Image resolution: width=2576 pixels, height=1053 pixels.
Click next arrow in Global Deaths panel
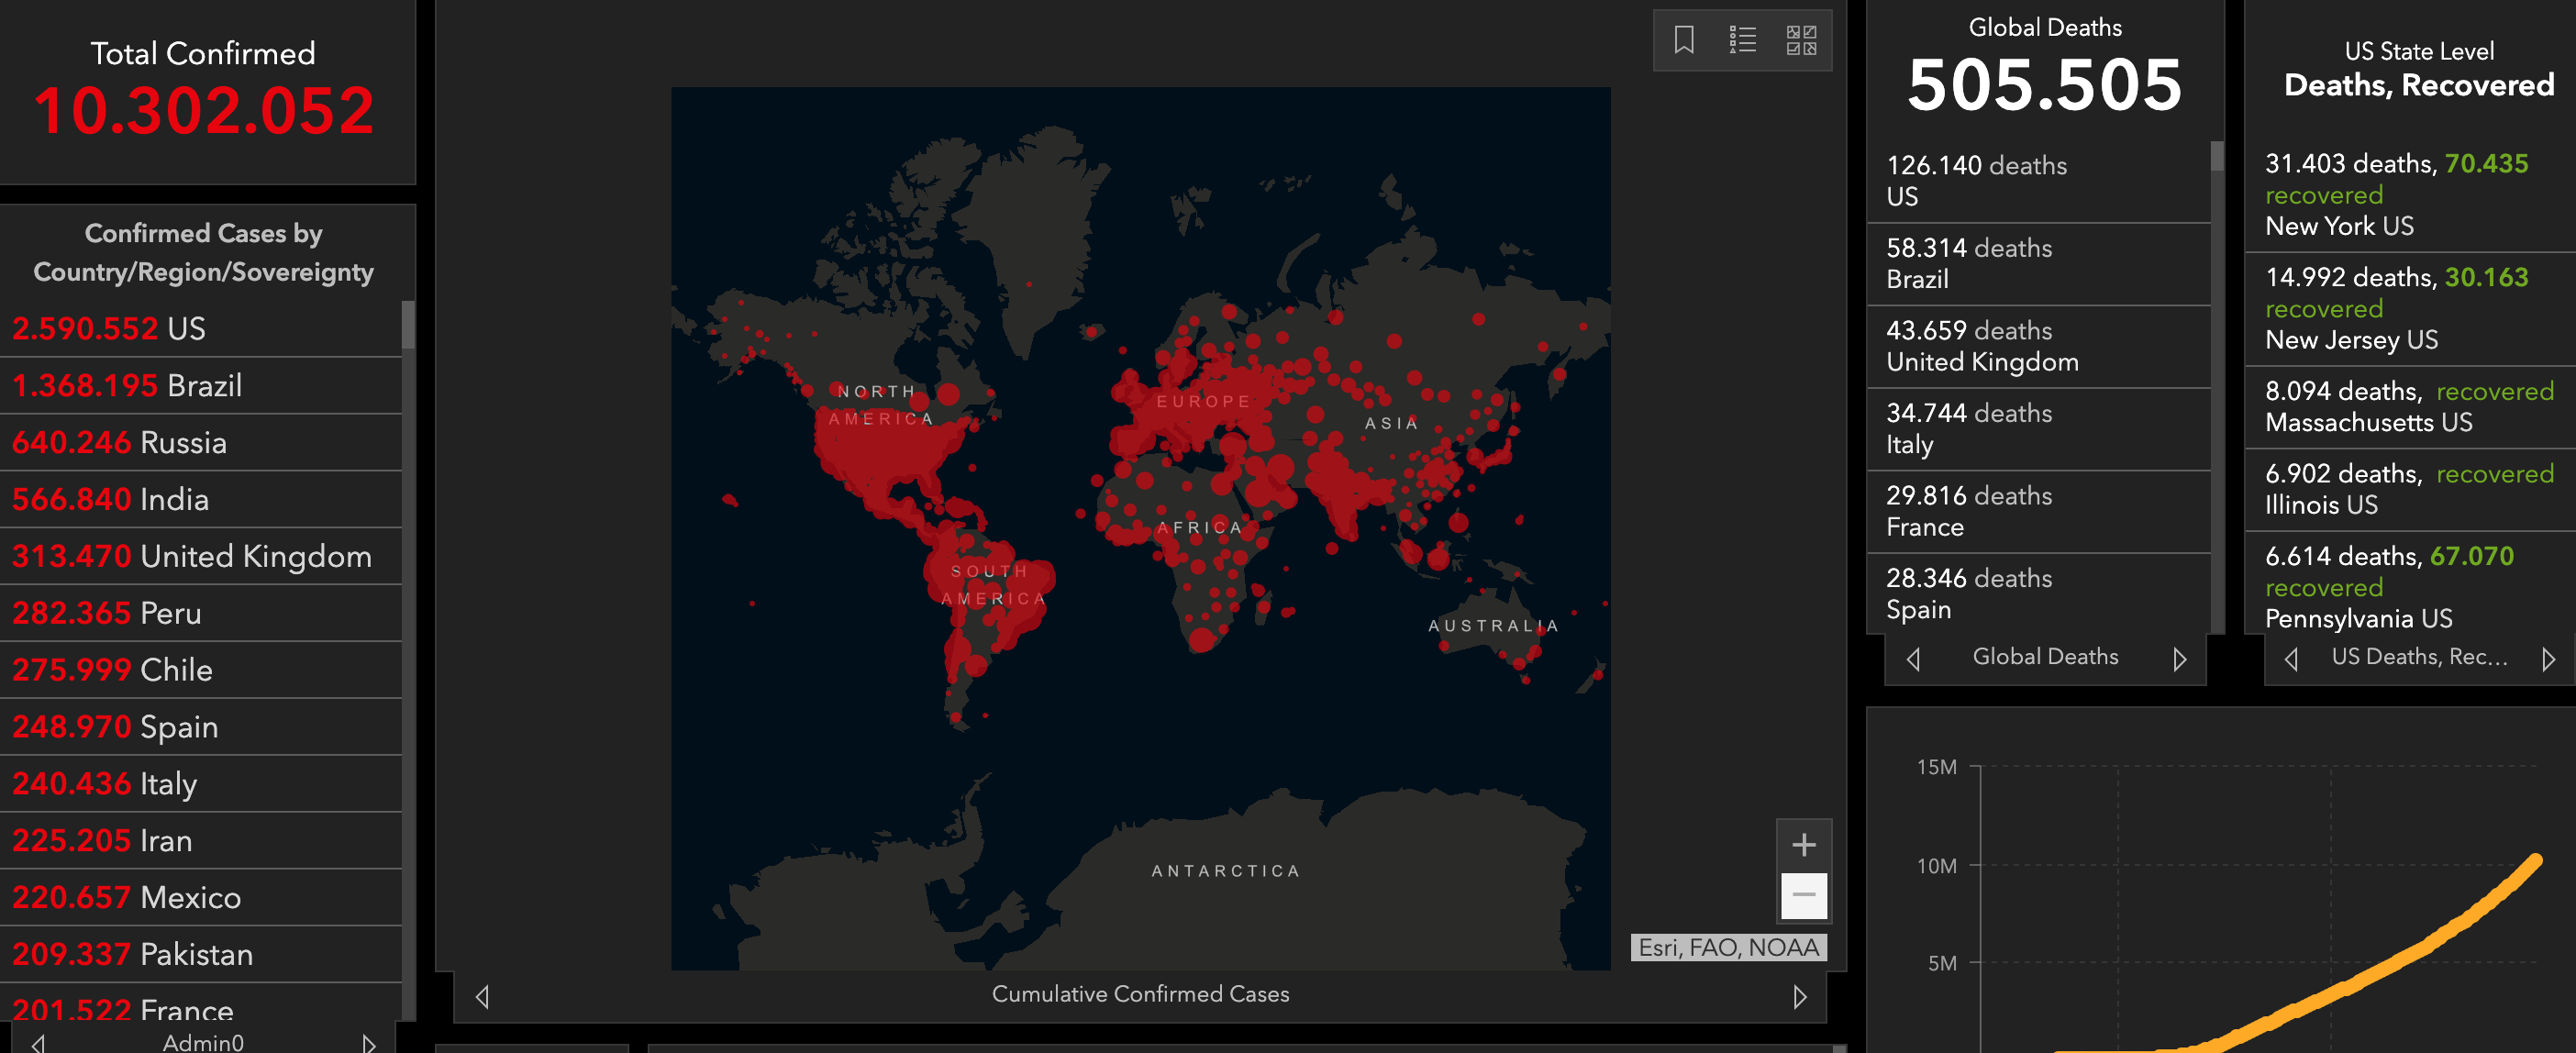pos(2179,659)
